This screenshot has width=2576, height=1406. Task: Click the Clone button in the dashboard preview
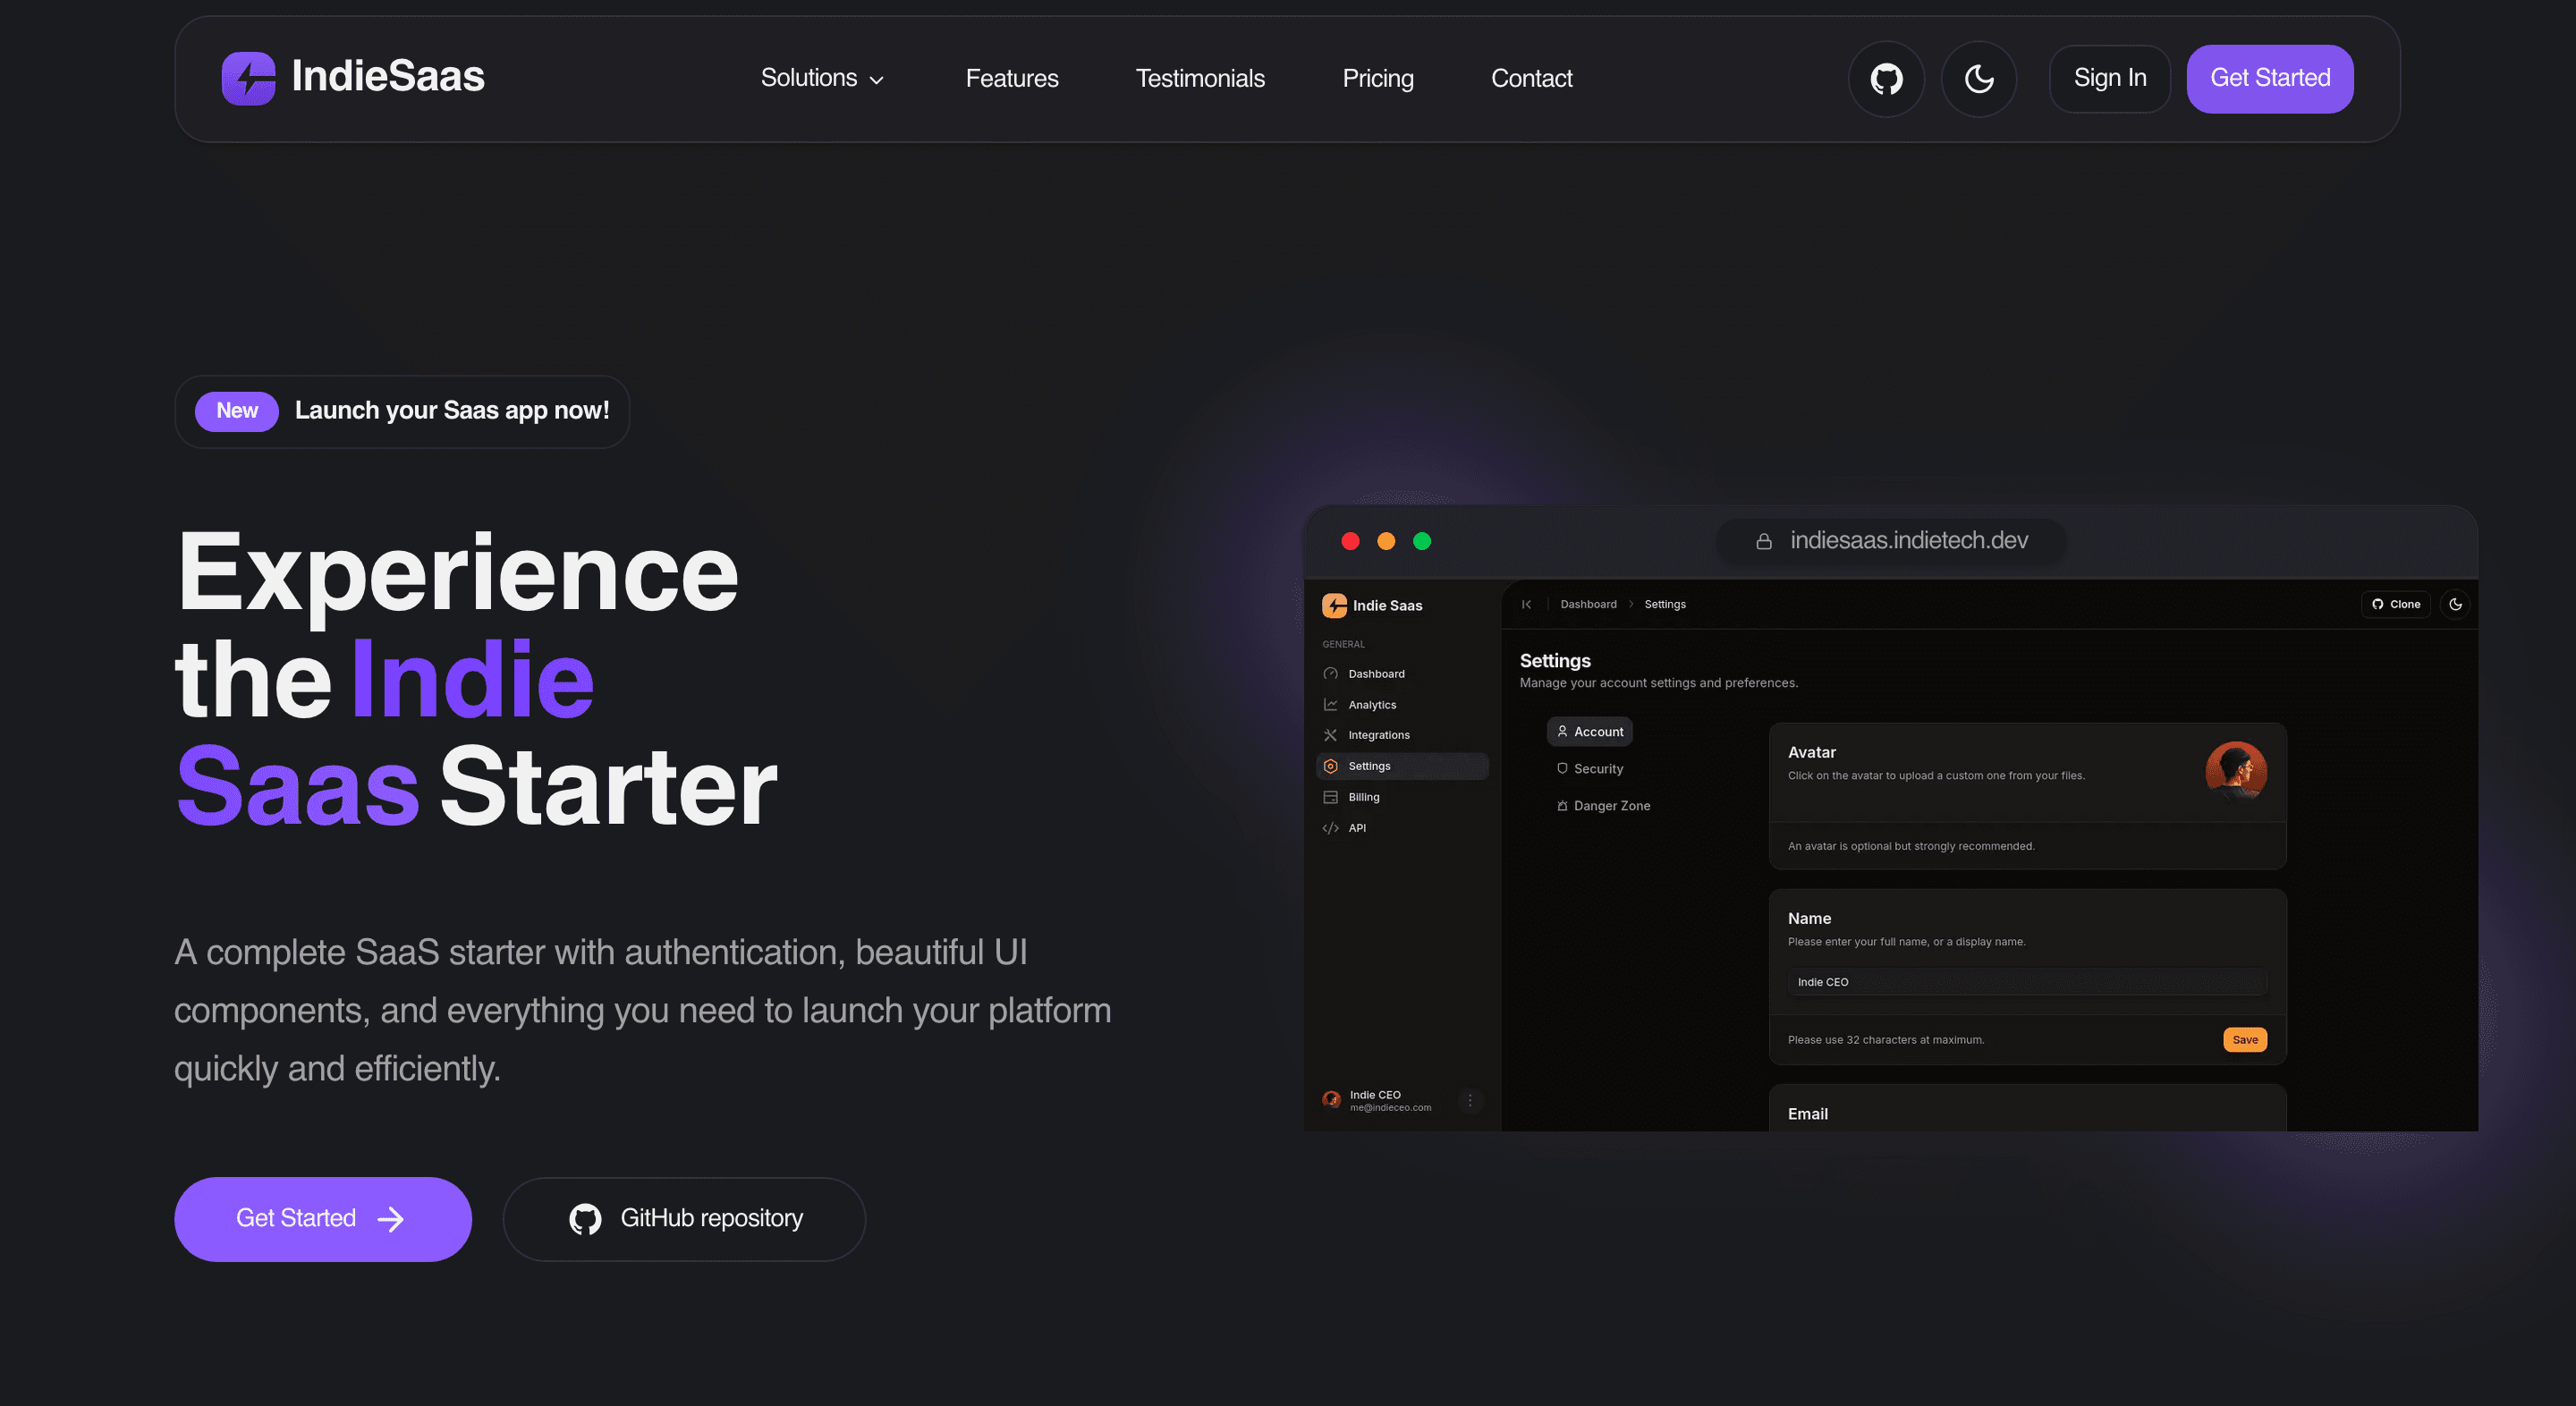[2396, 604]
